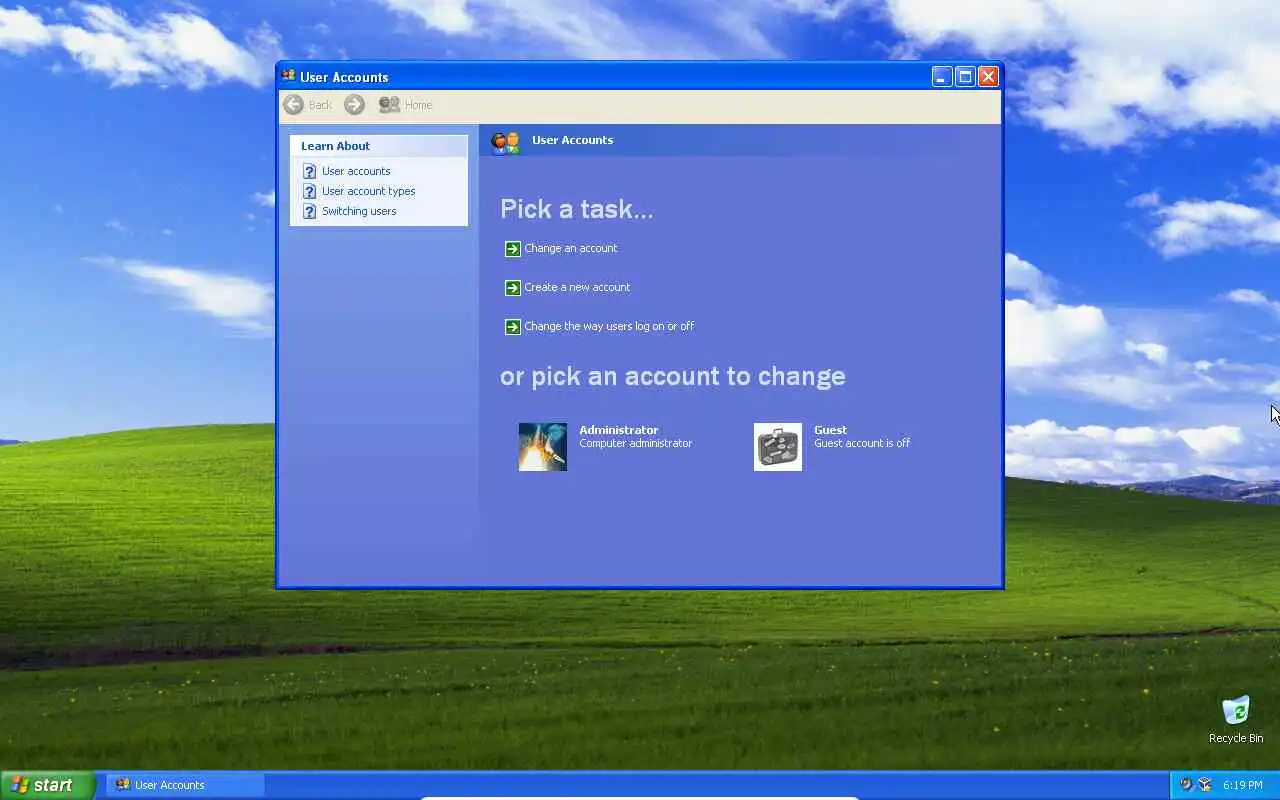Click help icon beside Switching users
Image resolution: width=1280 pixels, height=800 pixels.
pyautogui.click(x=309, y=211)
